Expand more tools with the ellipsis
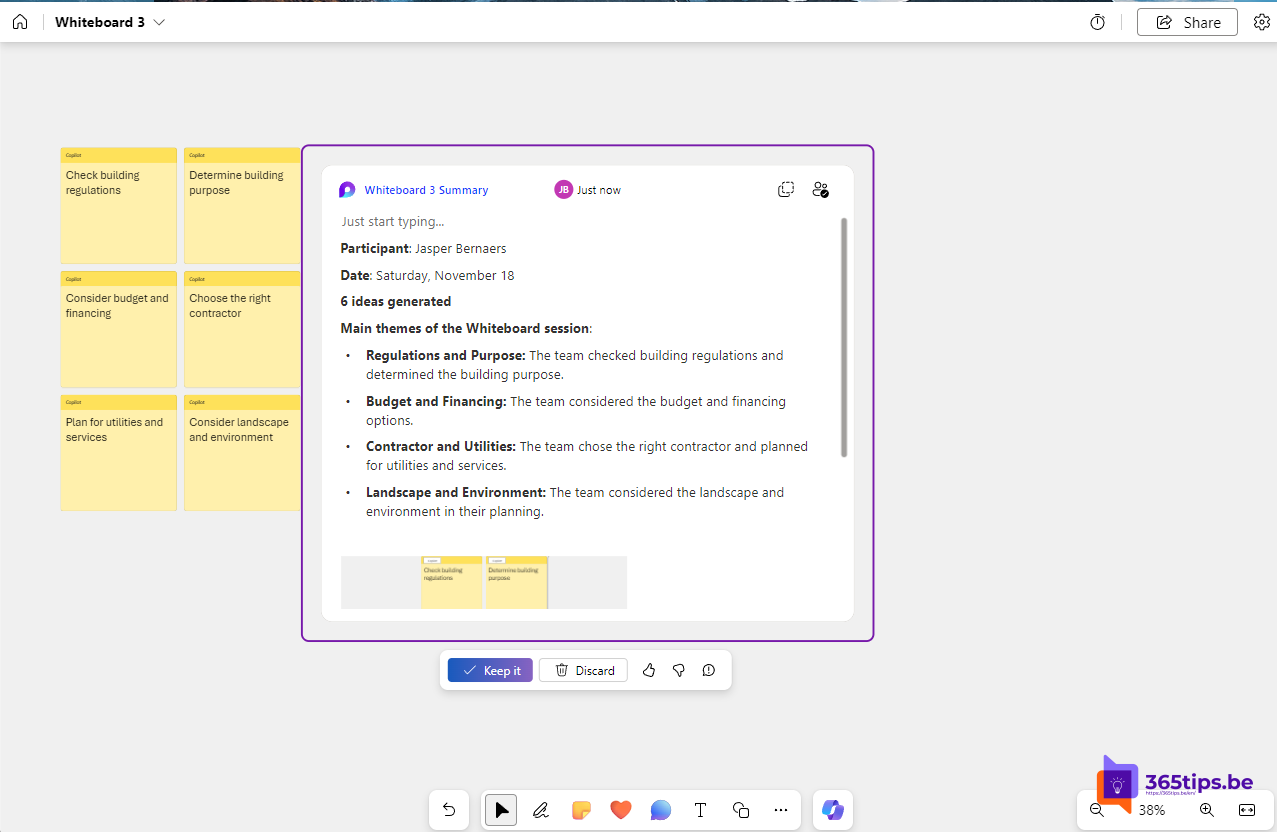 (x=781, y=810)
